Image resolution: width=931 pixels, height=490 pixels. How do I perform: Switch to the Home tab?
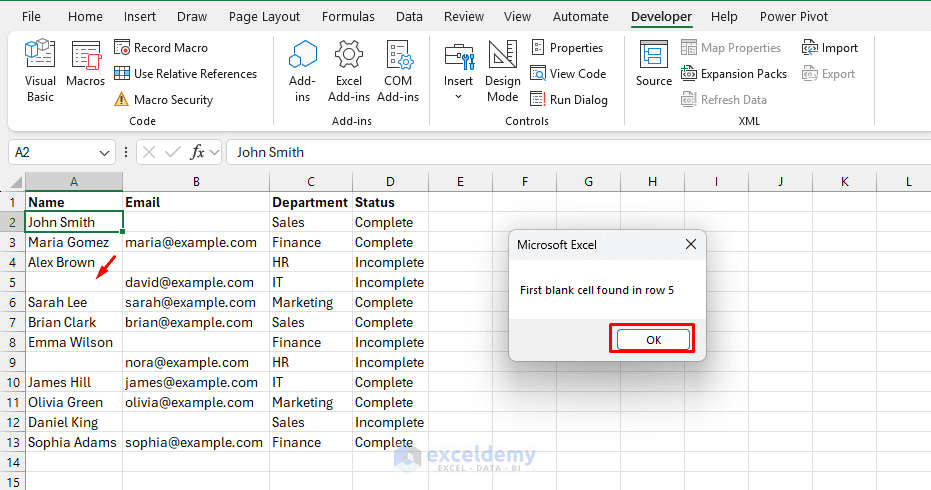[x=85, y=17]
